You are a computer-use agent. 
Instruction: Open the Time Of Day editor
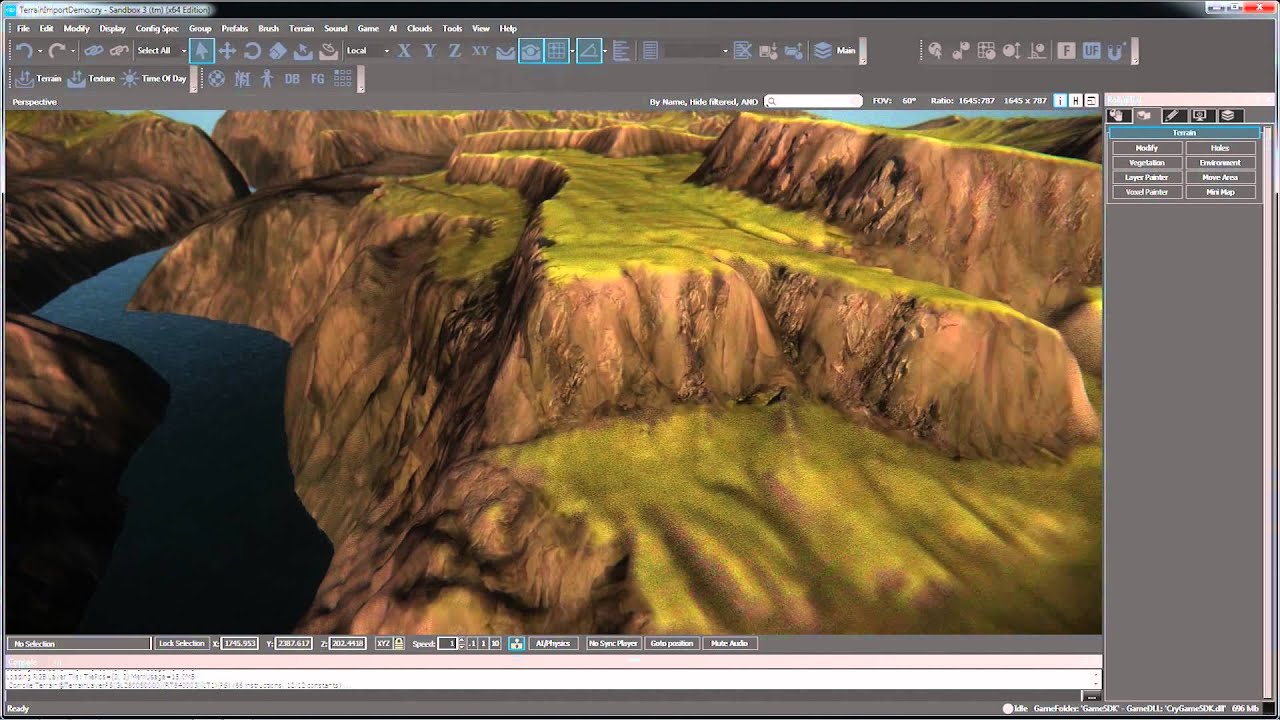point(154,78)
